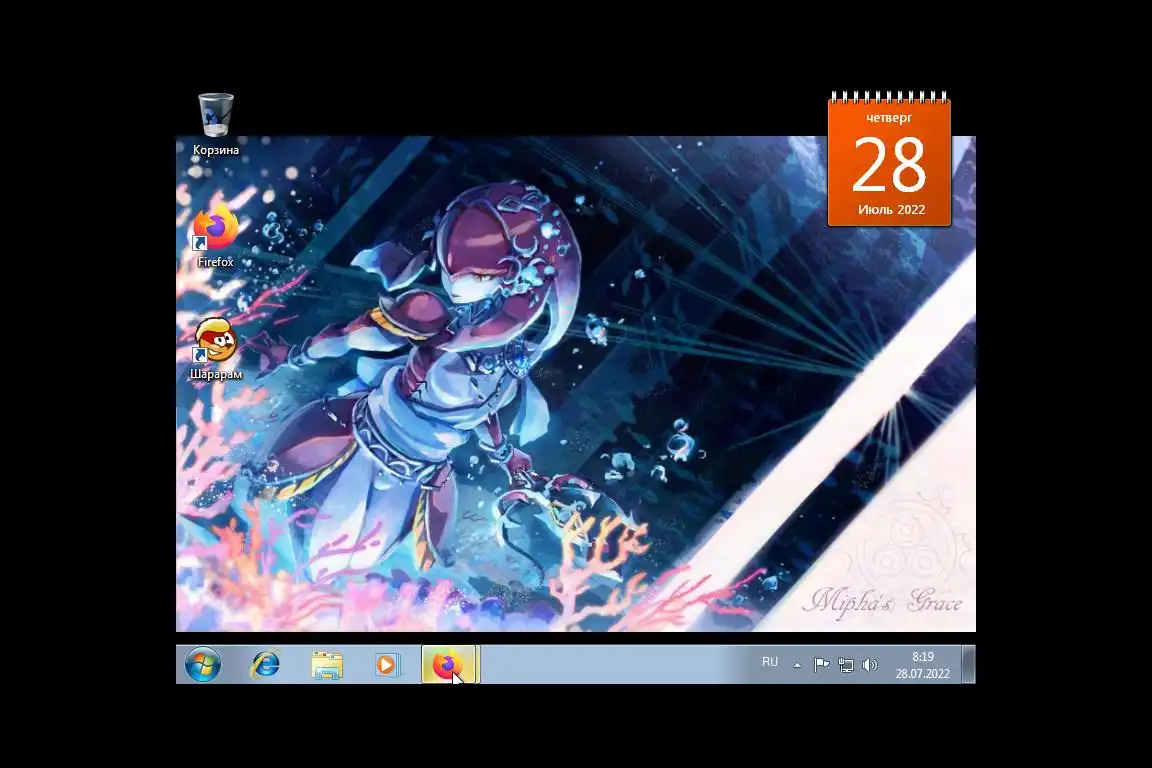The image size is (1152, 768).
Task: Open Windows Explorer folder on taskbar
Action: click(327, 664)
